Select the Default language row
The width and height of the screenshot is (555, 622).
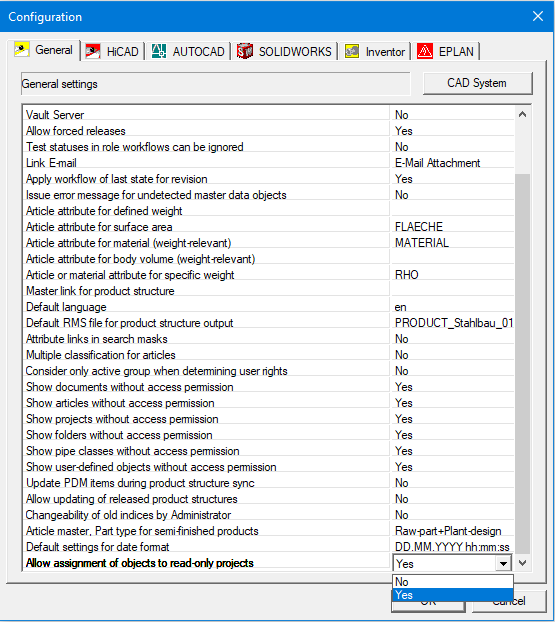pyautogui.click(x=206, y=307)
